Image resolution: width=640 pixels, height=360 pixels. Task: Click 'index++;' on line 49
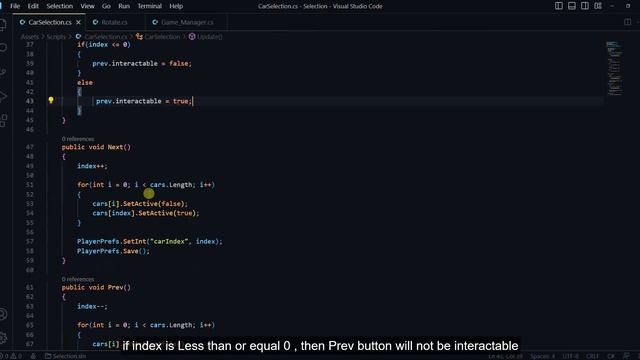coord(92,166)
